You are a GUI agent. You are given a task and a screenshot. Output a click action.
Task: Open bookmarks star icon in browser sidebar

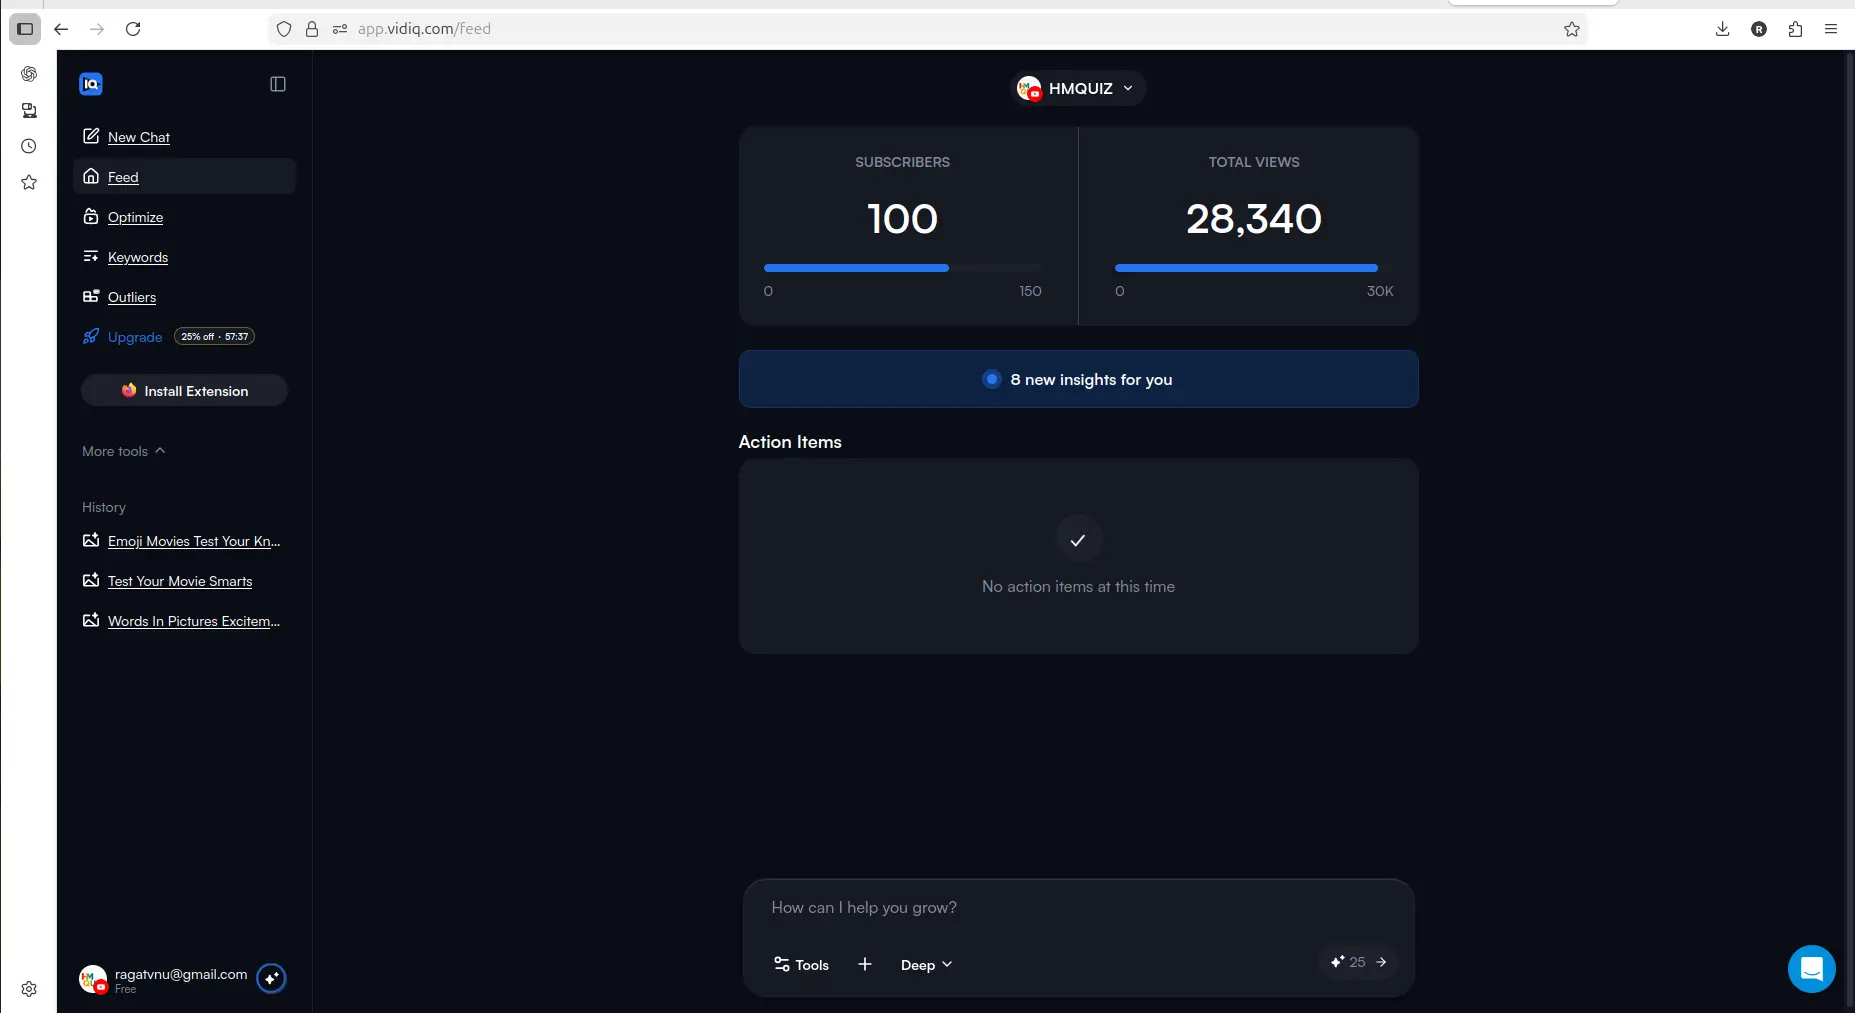tap(29, 182)
